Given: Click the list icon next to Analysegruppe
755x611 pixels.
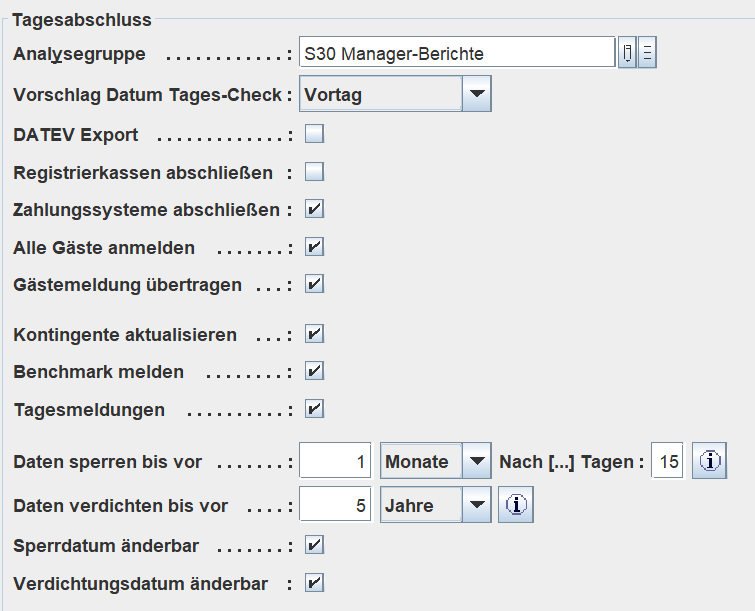Looking at the screenshot, I should tap(647, 53).
